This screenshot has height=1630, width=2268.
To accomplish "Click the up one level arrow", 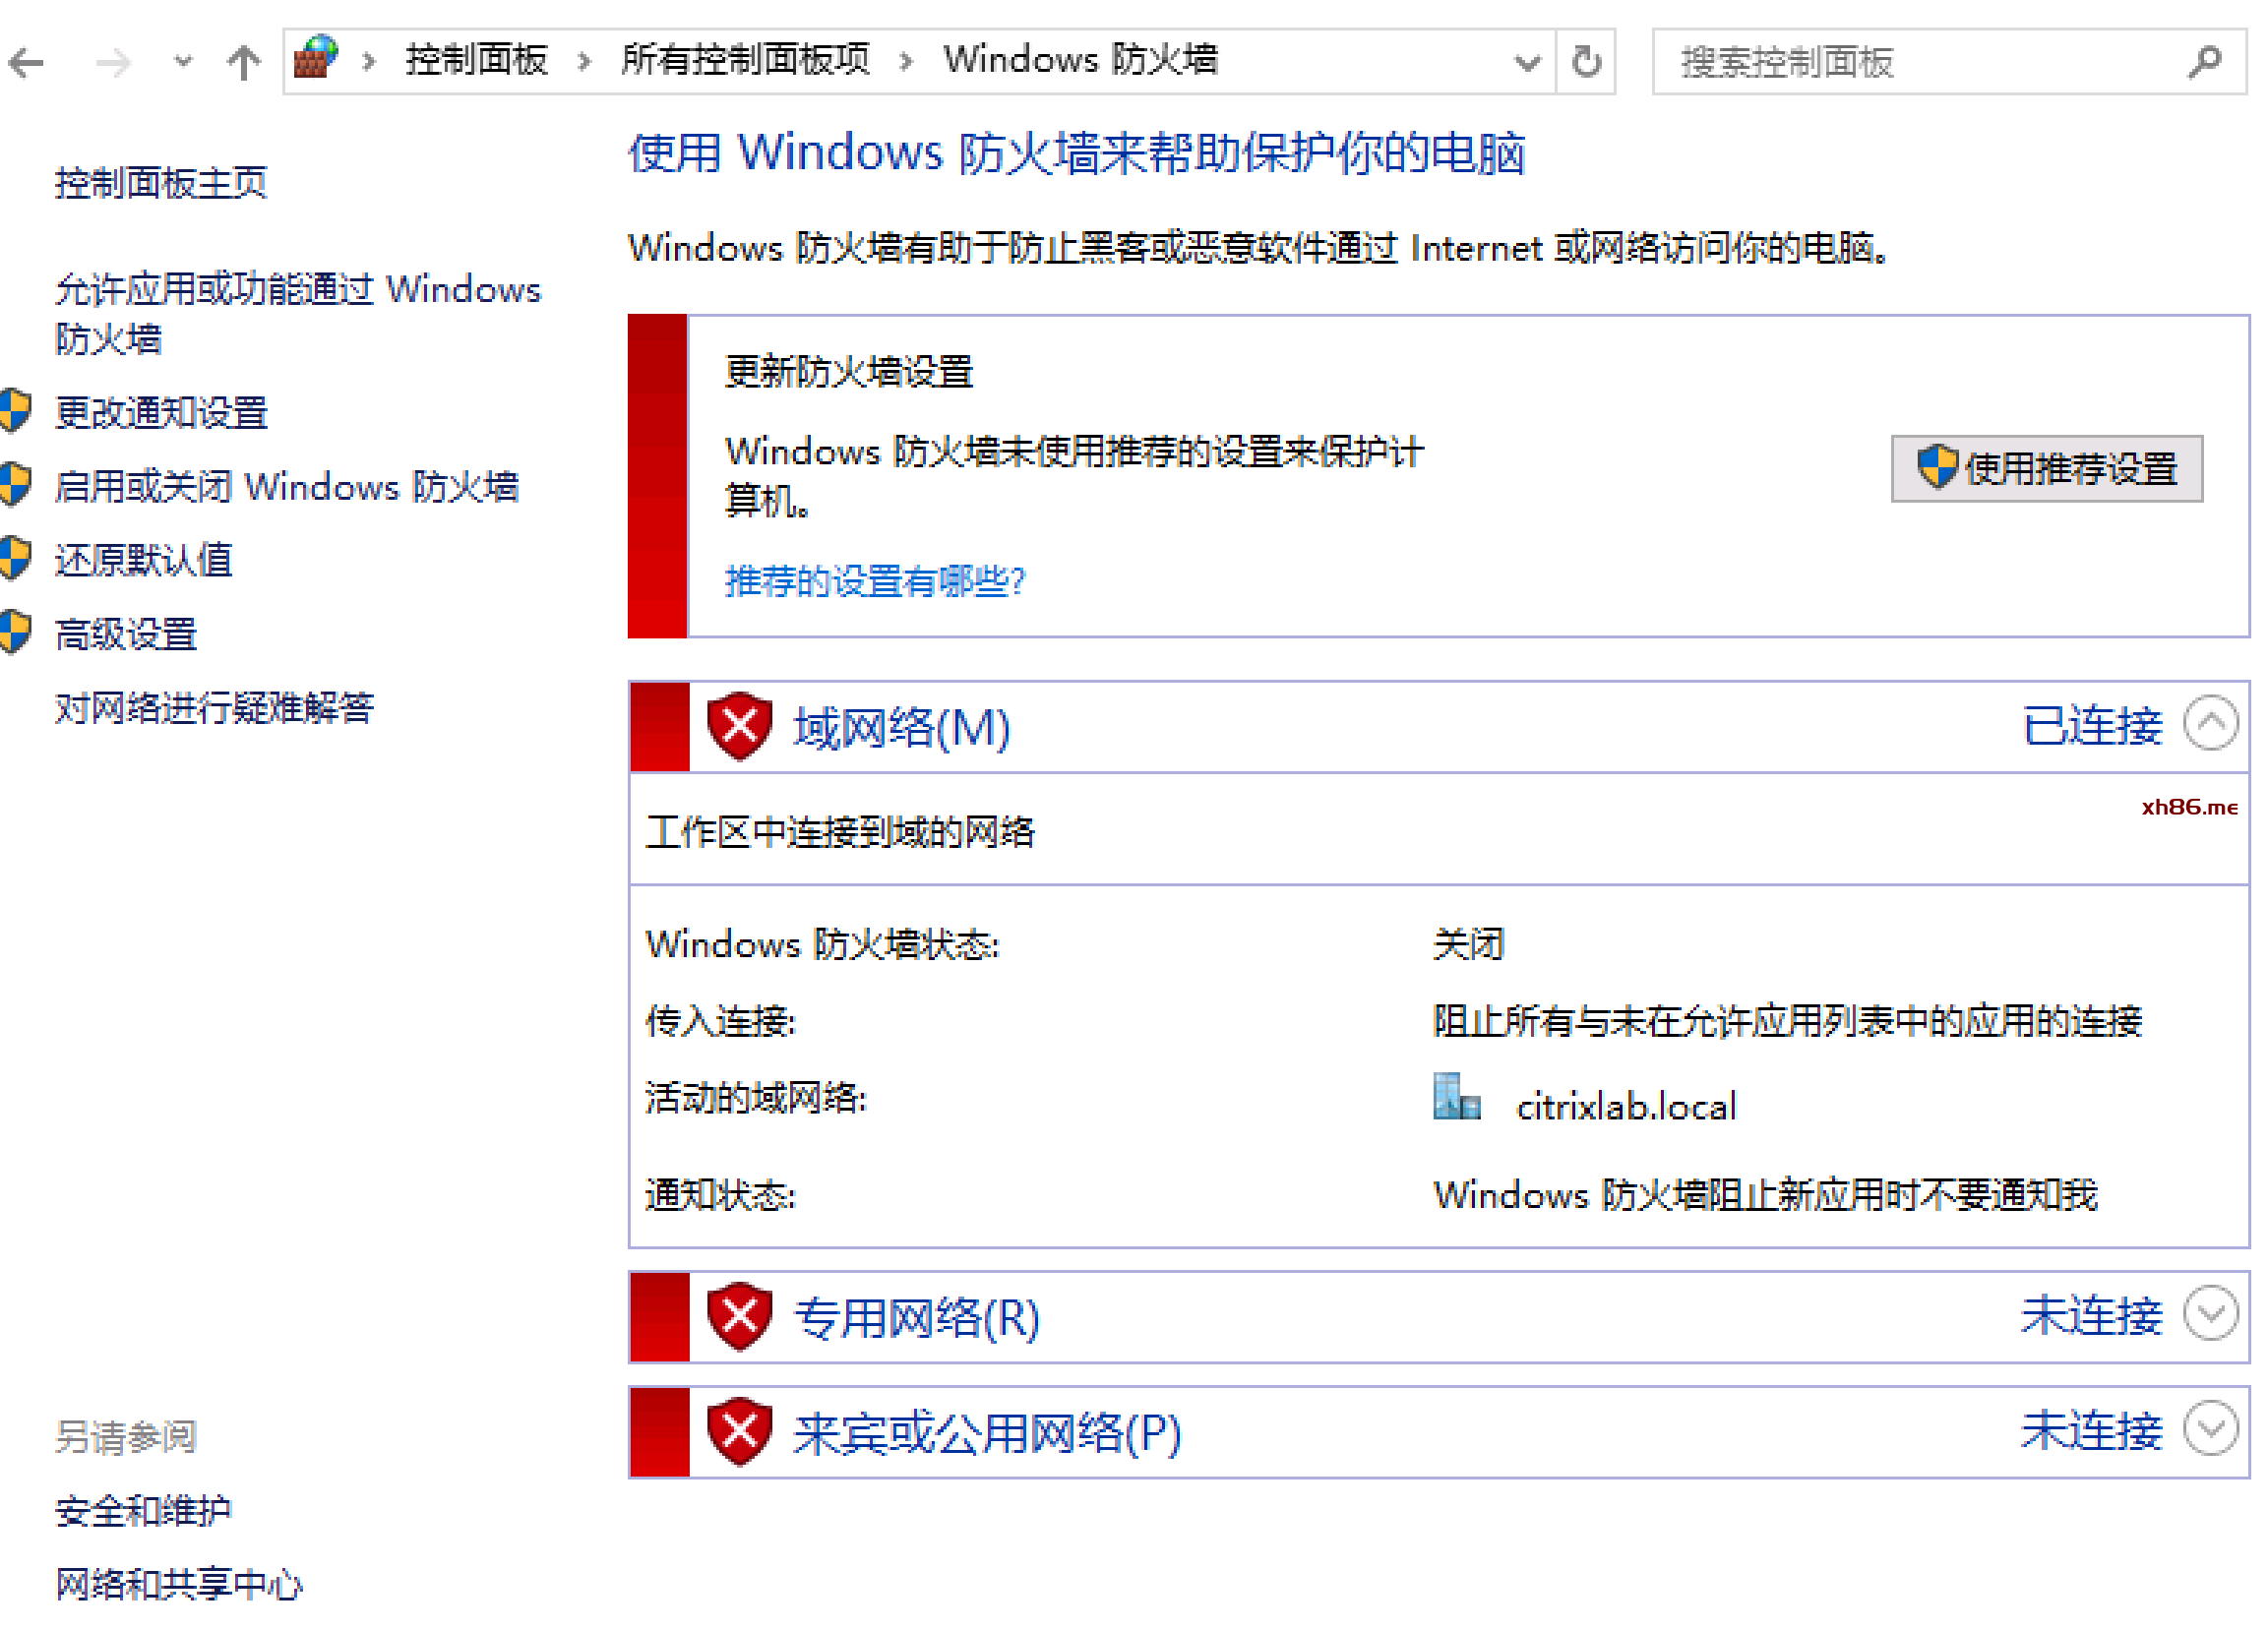I will click(x=243, y=63).
